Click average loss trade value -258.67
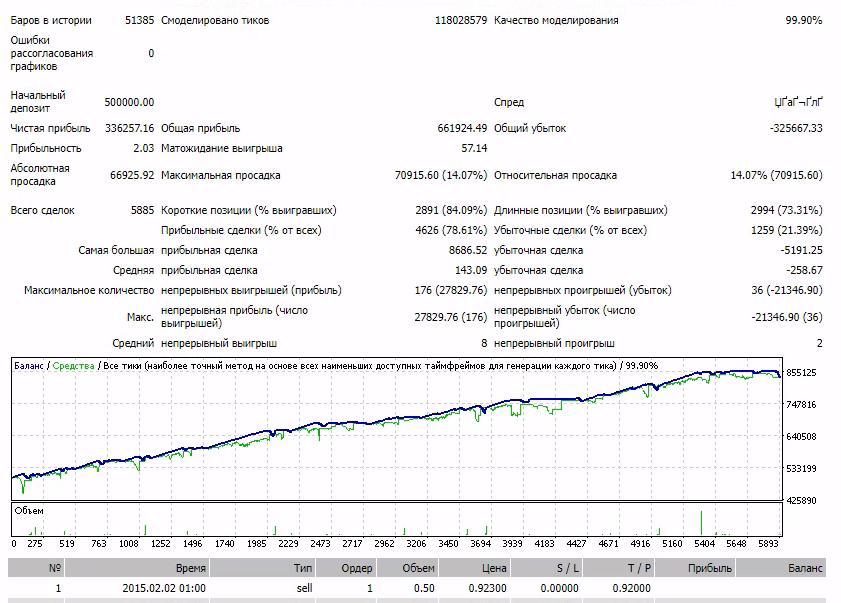The image size is (841, 603). tap(805, 270)
